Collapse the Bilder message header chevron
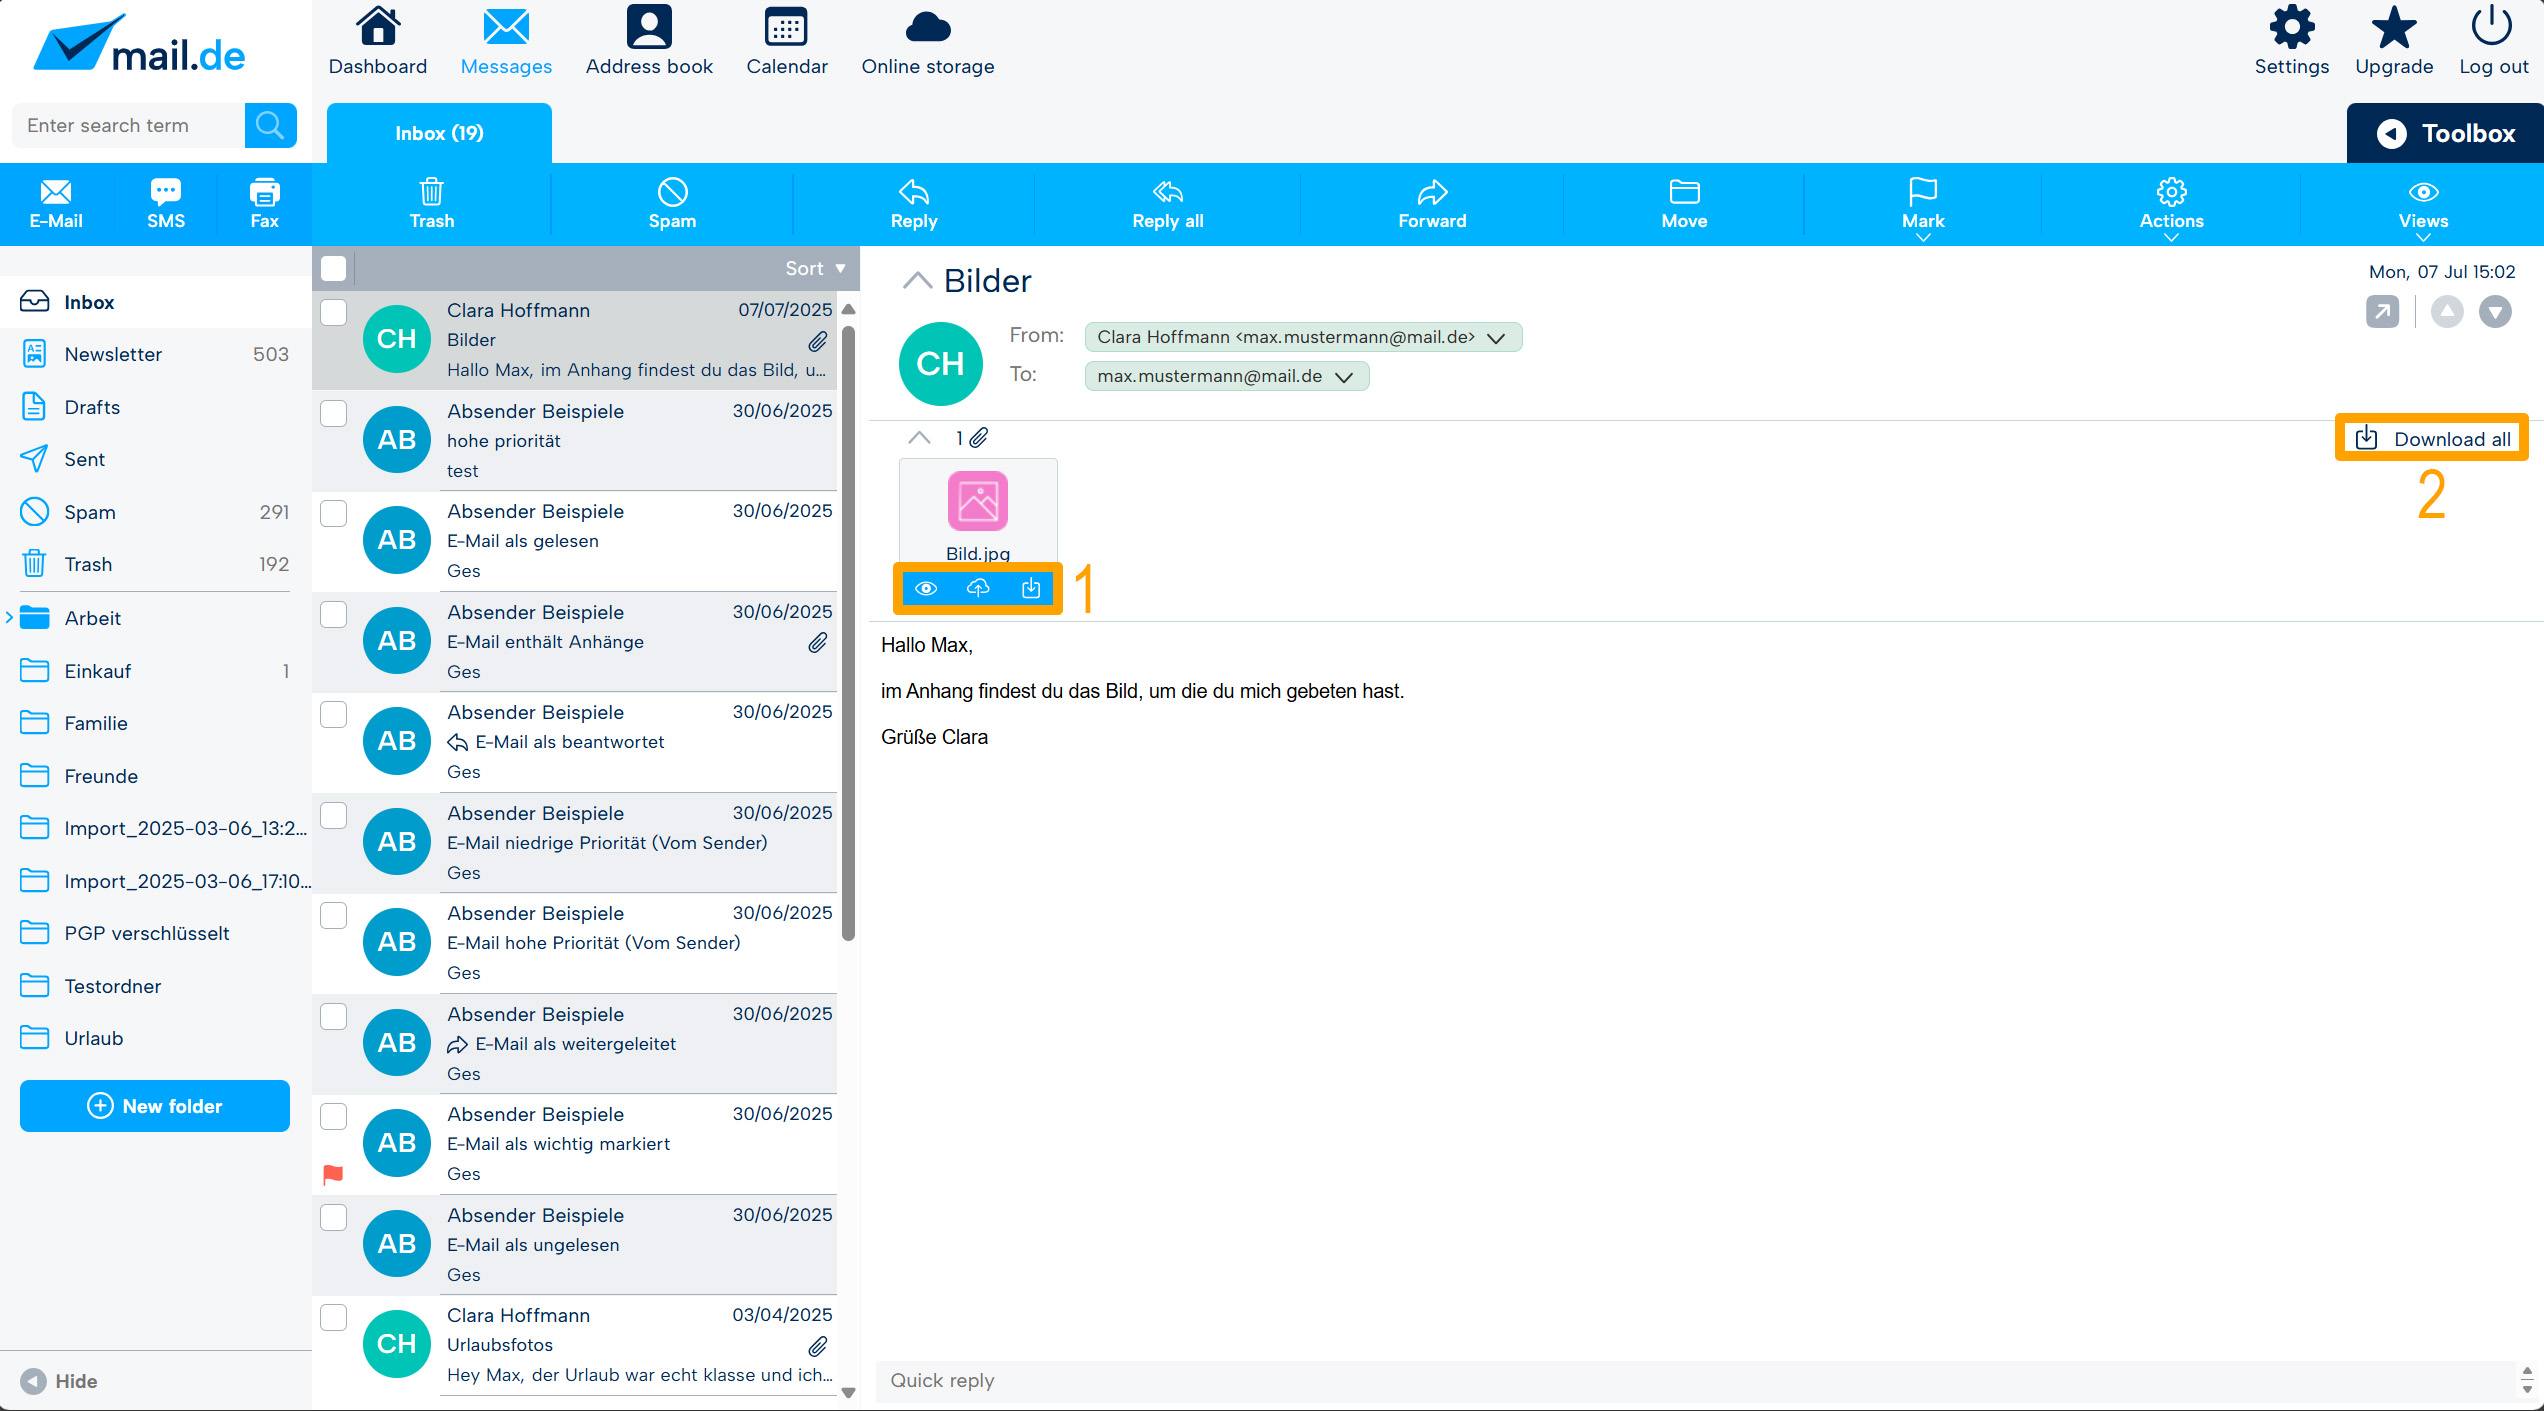The height and width of the screenshot is (1411, 2544). click(x=917, y=281)
